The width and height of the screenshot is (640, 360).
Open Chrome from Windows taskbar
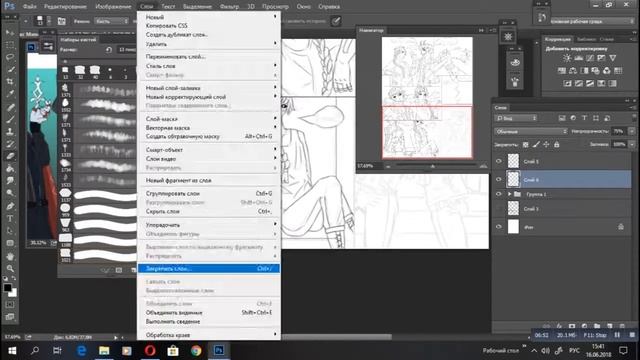[x=196, y=351]
